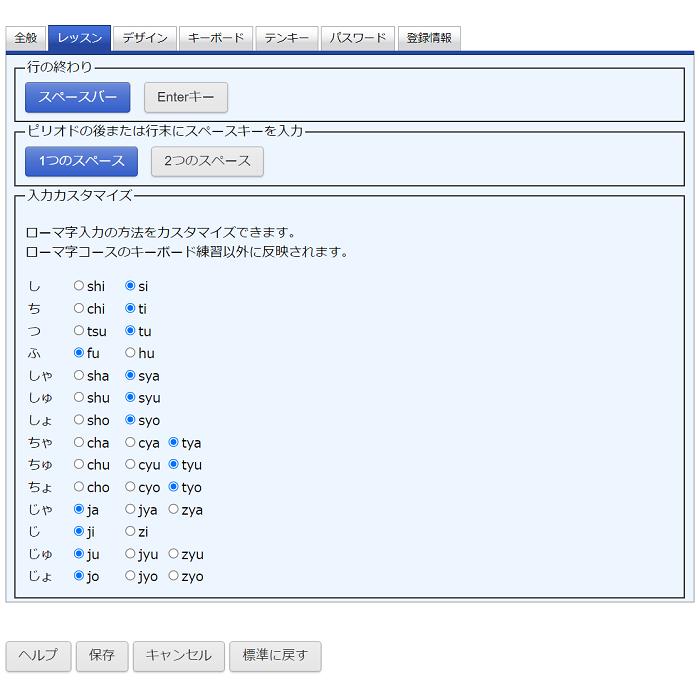Select the jyu radio option

click(130, 554)
